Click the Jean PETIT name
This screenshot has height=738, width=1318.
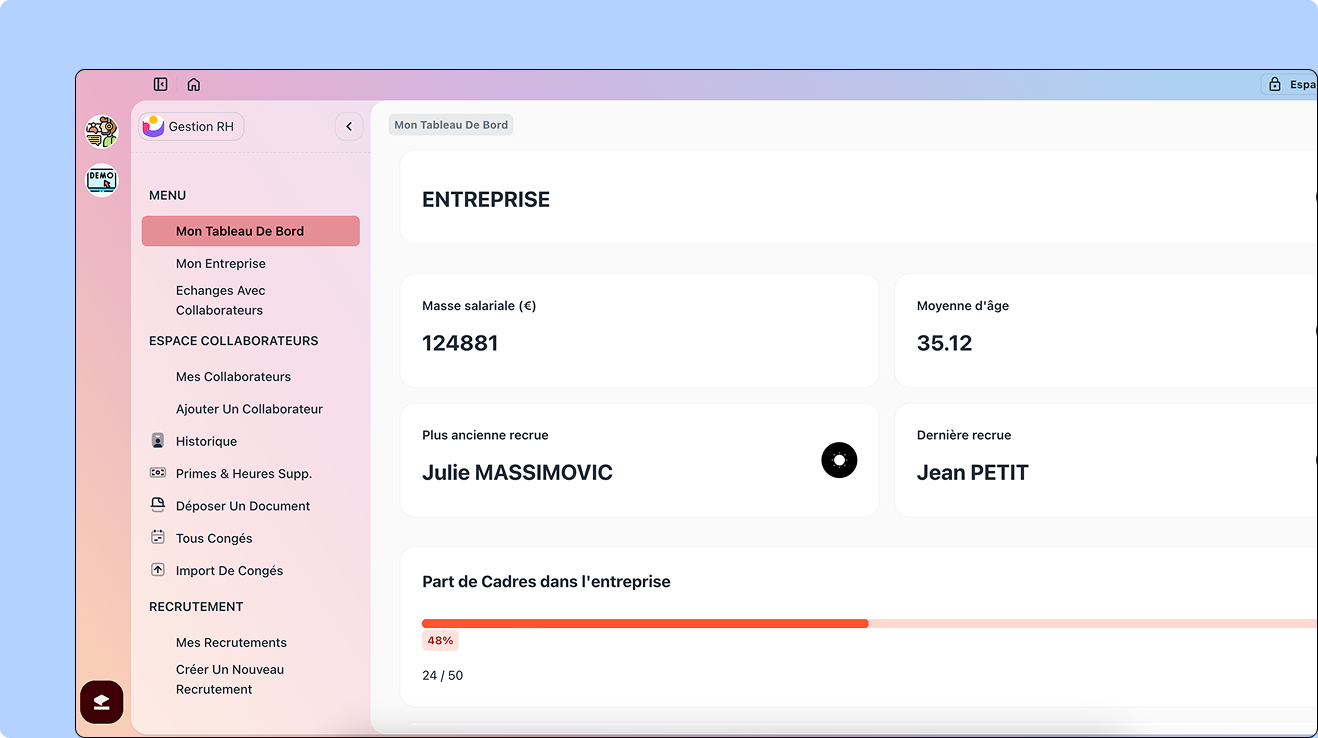coord(972,473)
